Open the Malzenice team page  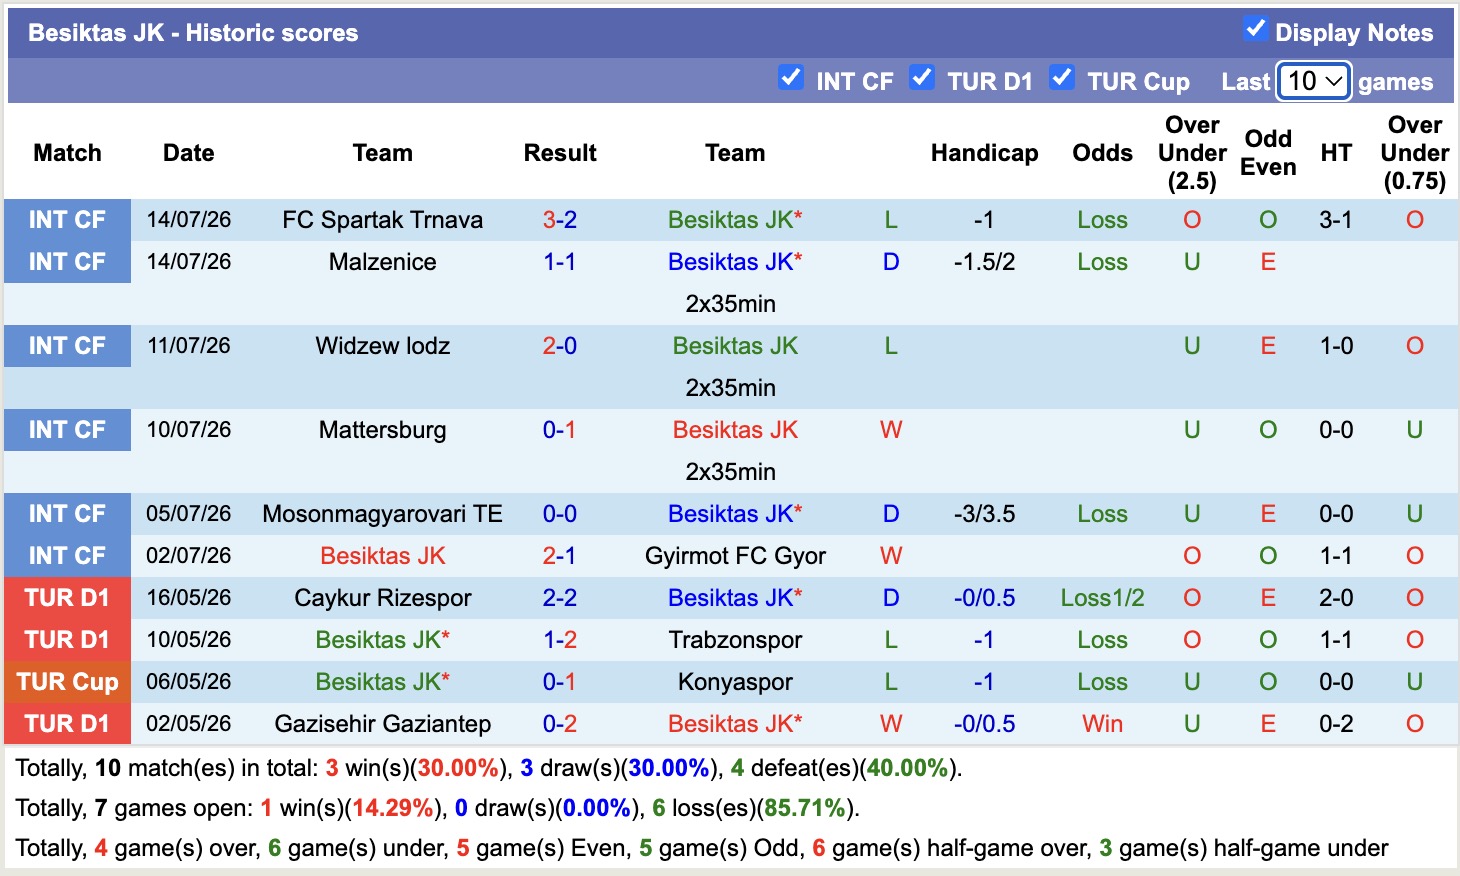pos(382,262)
